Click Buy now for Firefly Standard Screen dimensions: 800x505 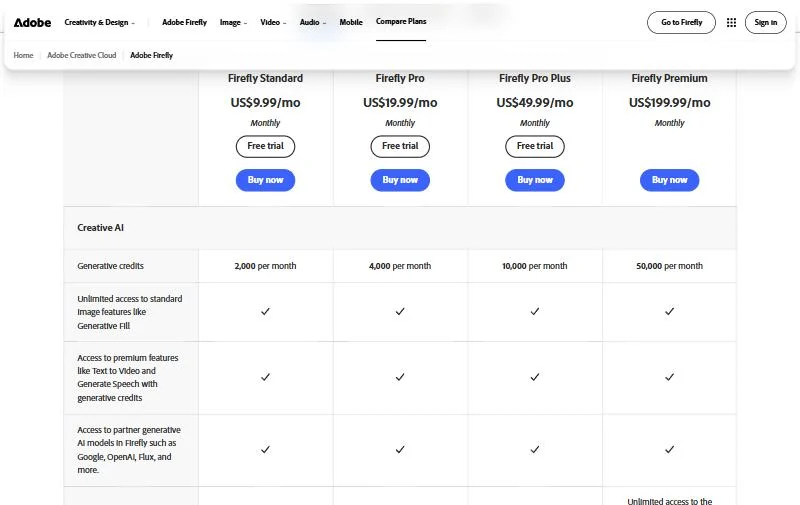click(x=265, y=180)
